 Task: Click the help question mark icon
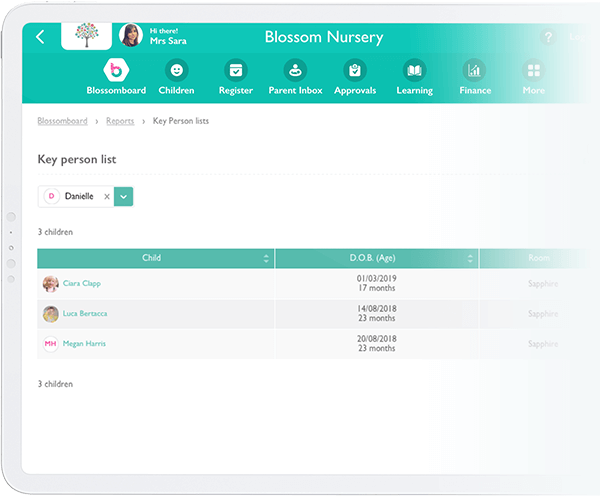(x=548, y=37)
